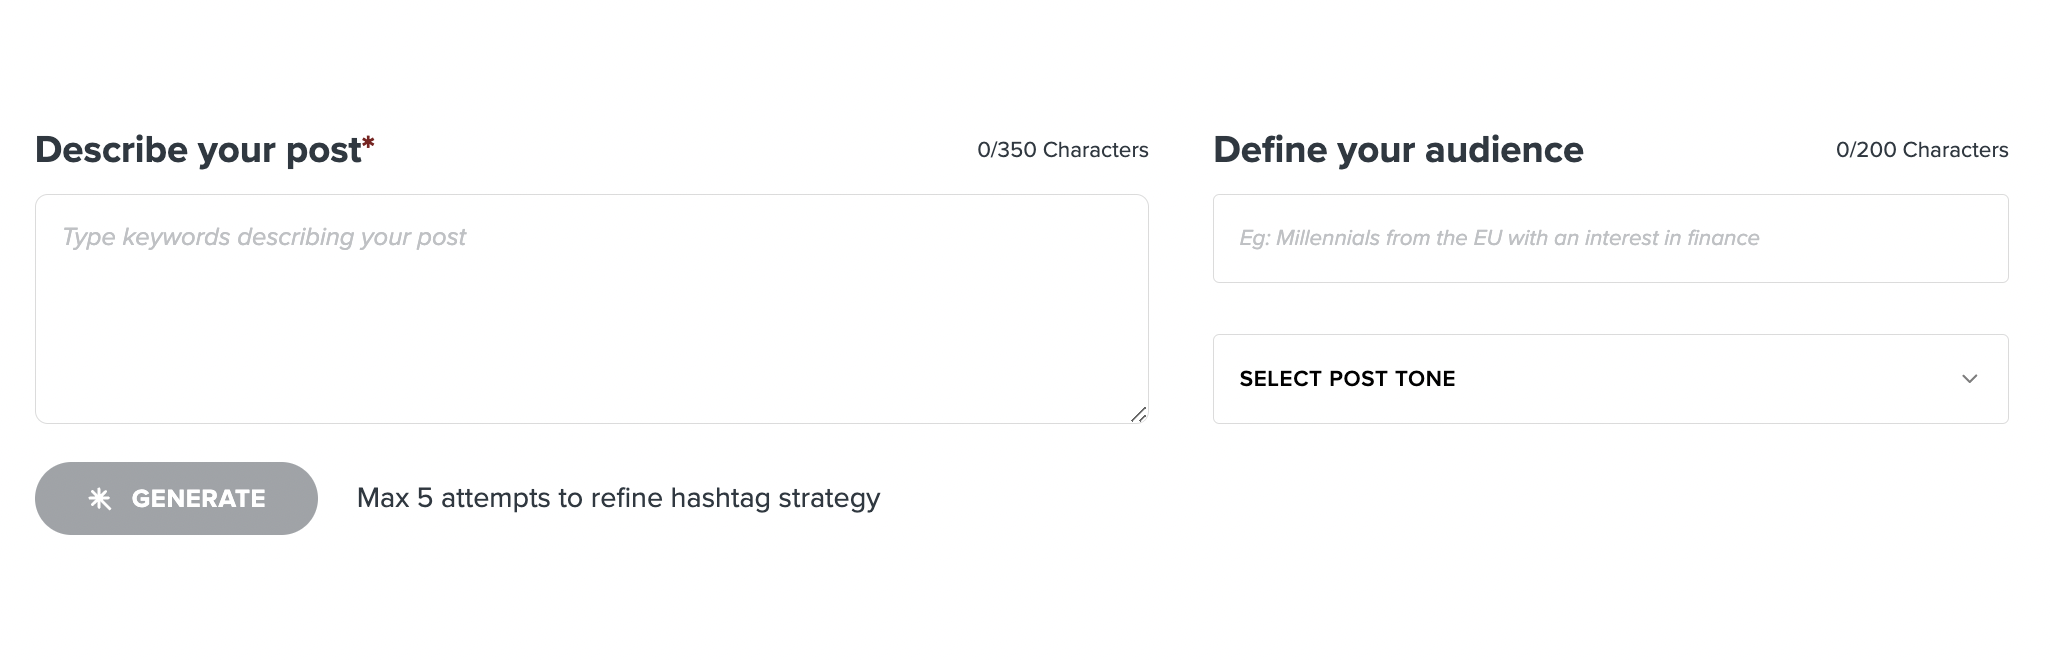Viewport: 2050px width, 660px height.
Task: Click the Define your audience heading
Action: pos(1397,149)
